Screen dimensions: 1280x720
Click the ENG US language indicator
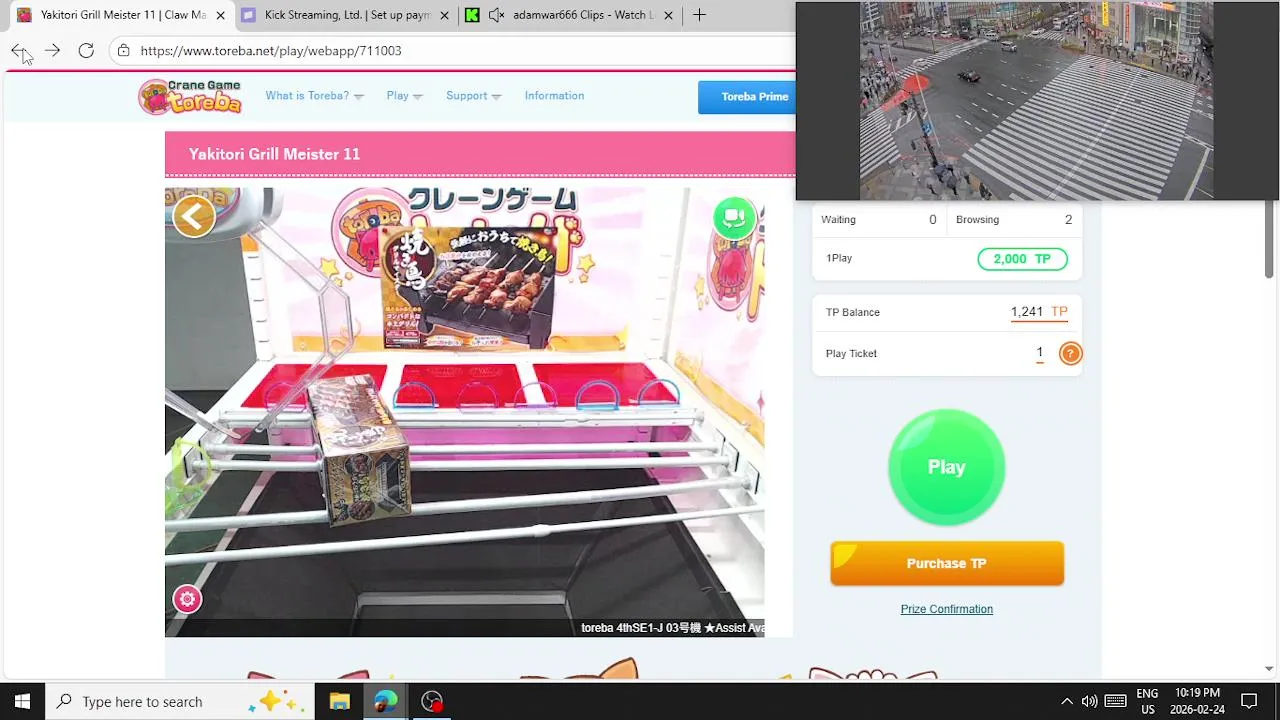point(1147,701)
